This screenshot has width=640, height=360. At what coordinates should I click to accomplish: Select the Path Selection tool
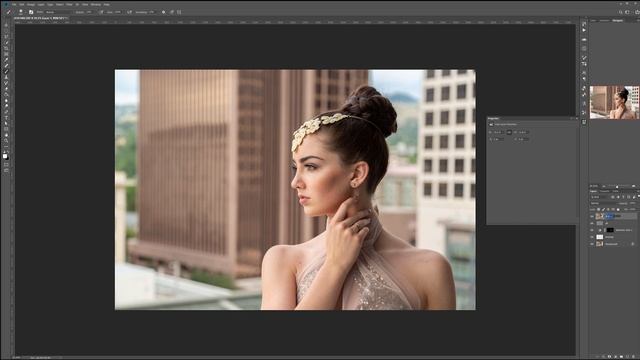pyautogui.click(x=6, y=123)
